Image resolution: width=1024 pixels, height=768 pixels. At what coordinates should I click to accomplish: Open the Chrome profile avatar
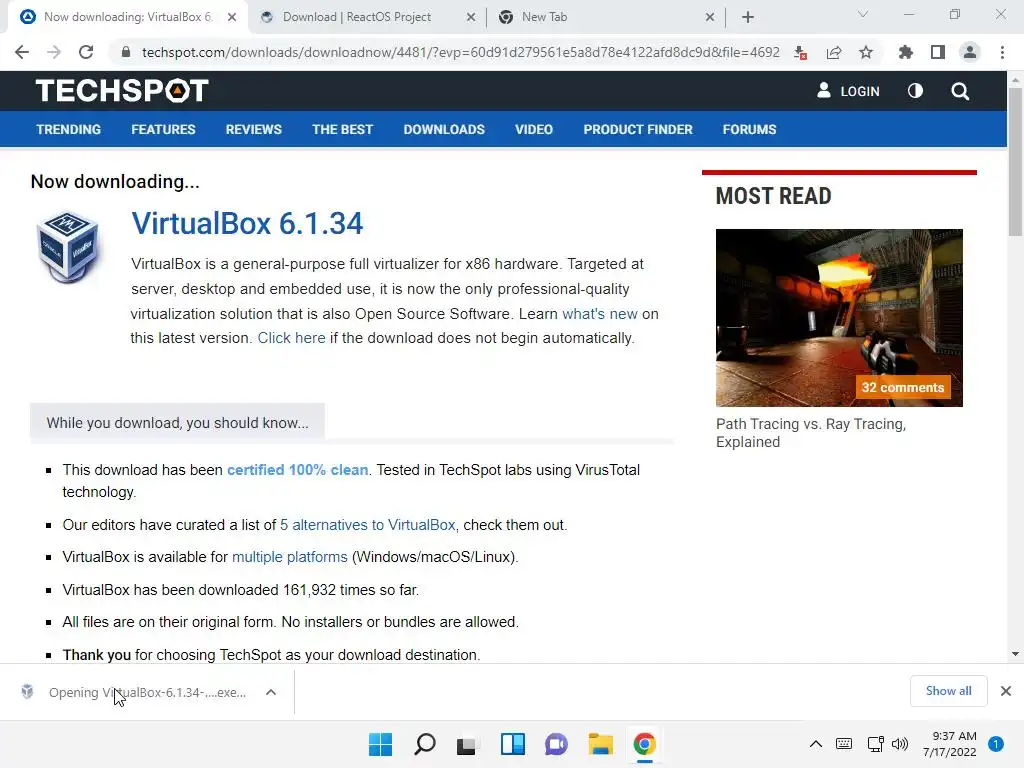click(x=970, y=52)
